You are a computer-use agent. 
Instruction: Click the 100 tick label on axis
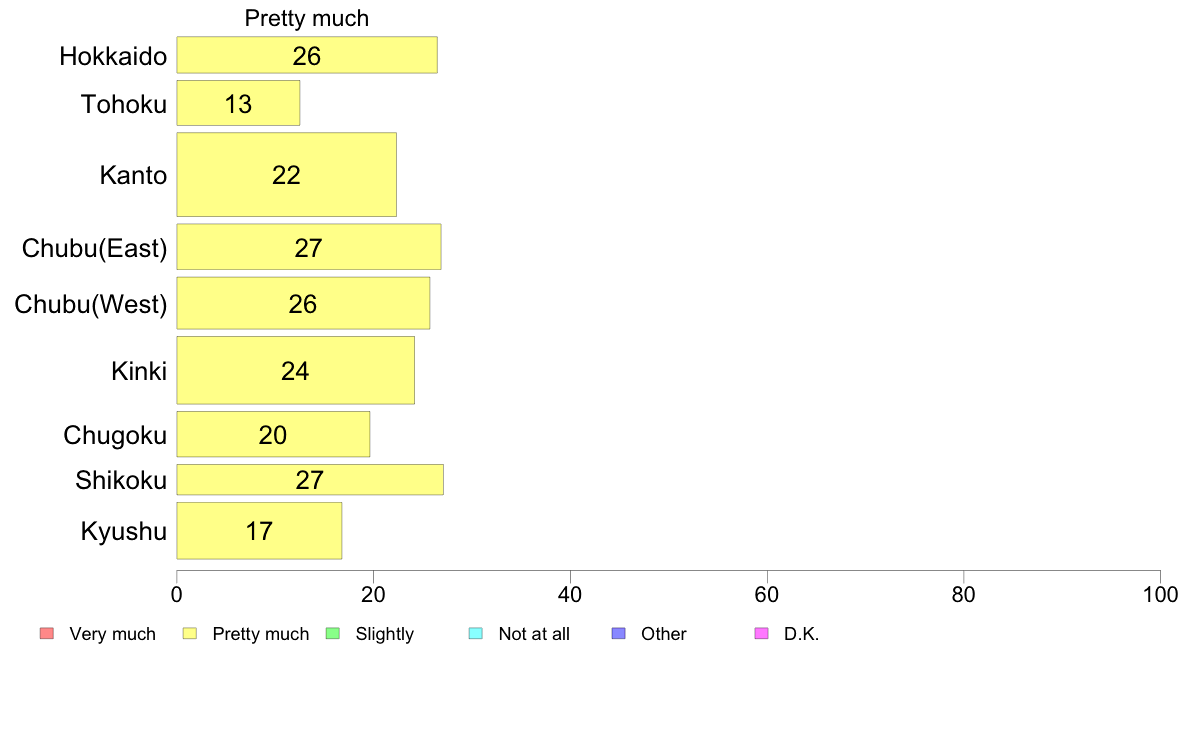(x=1160, y=595)
